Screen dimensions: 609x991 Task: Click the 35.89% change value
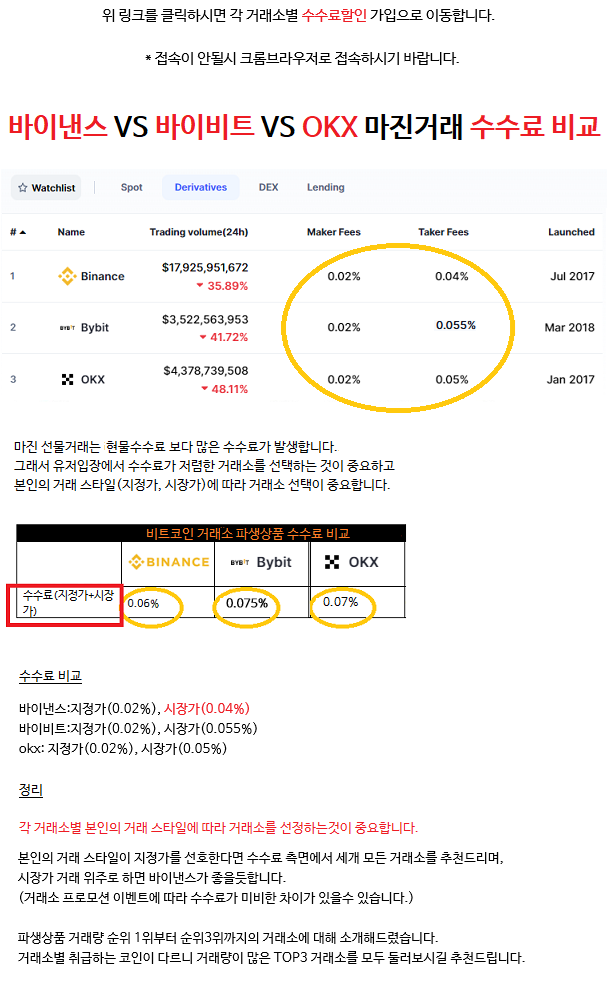(222, 286)
